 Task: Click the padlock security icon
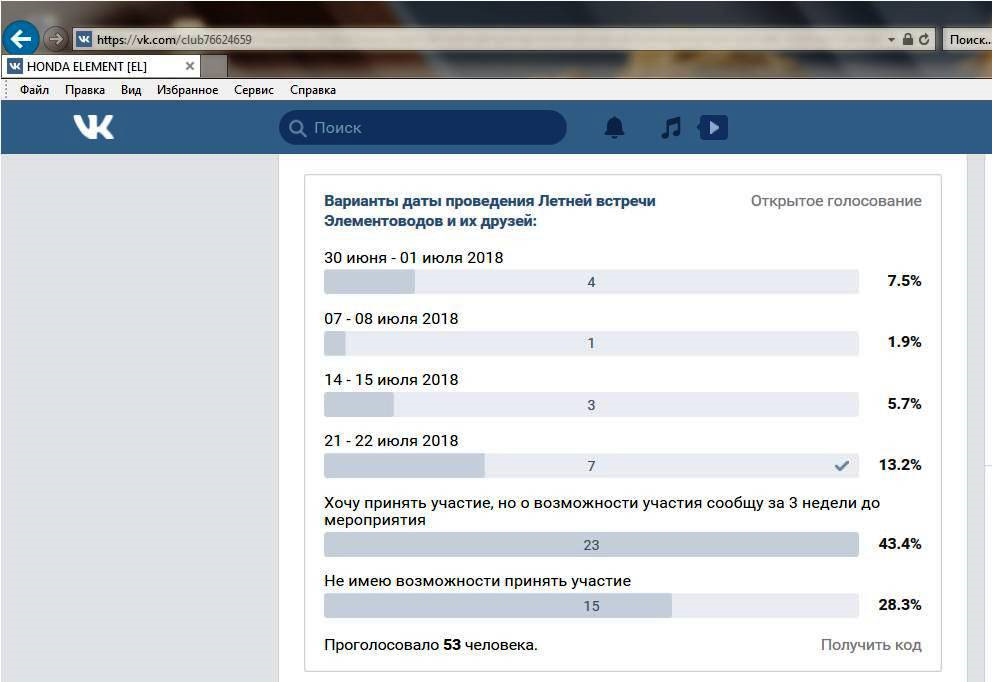(908, 39)
